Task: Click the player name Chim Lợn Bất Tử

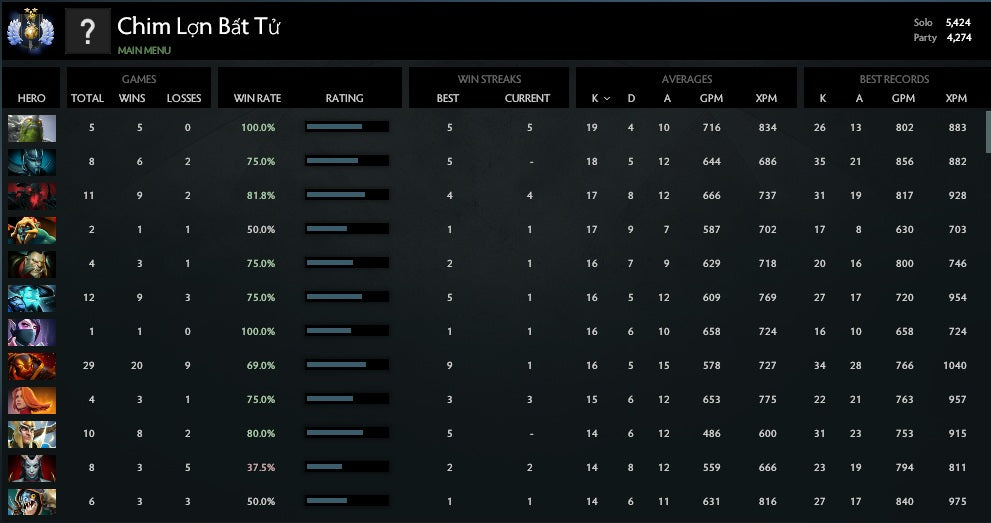Action: [x=198, y=27]
